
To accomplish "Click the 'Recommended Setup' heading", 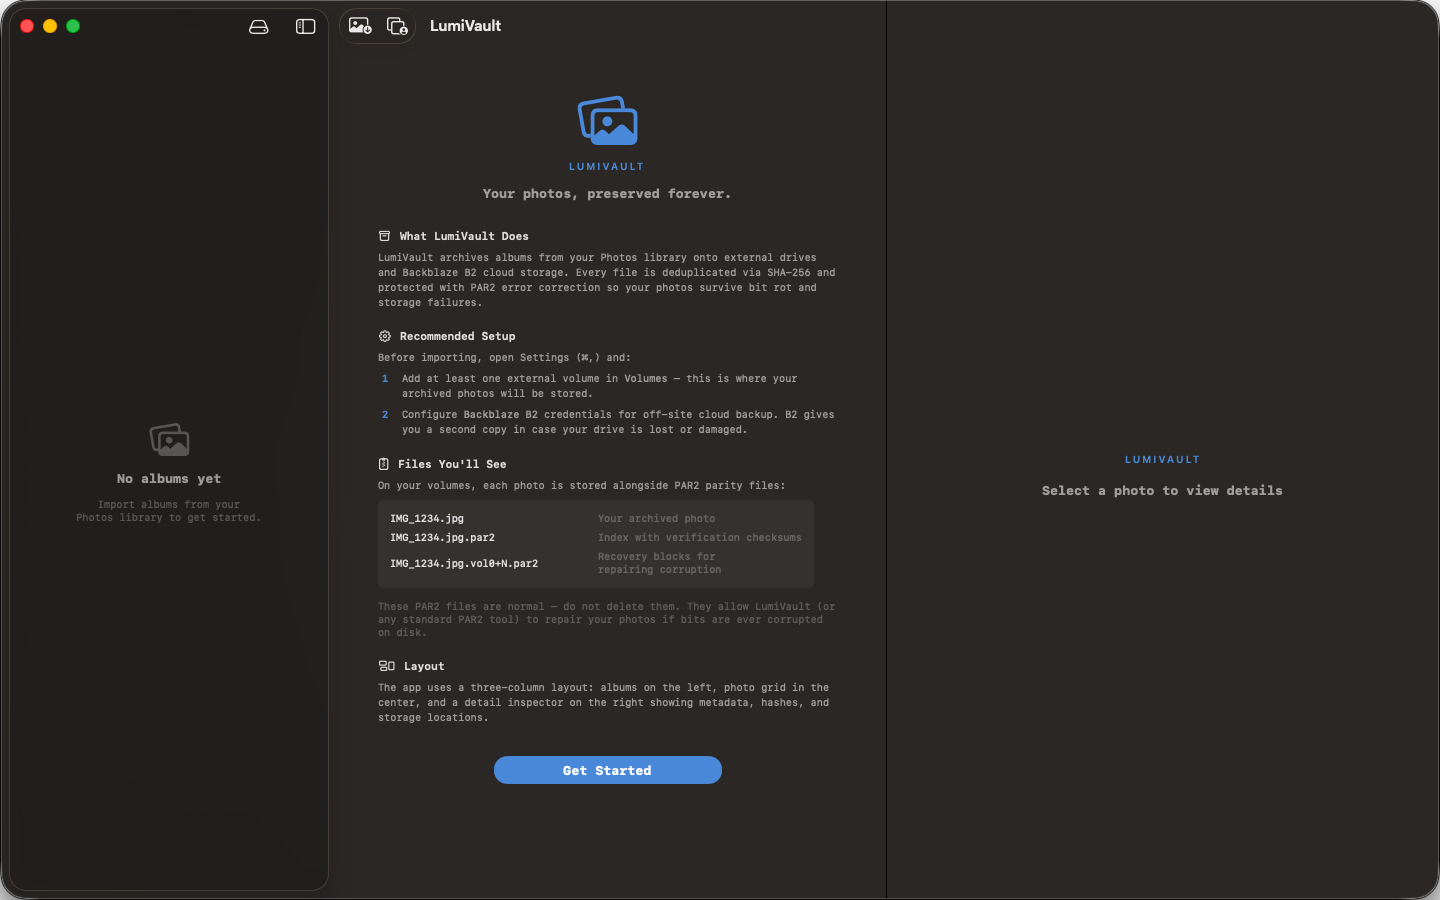I will (457, 336).
